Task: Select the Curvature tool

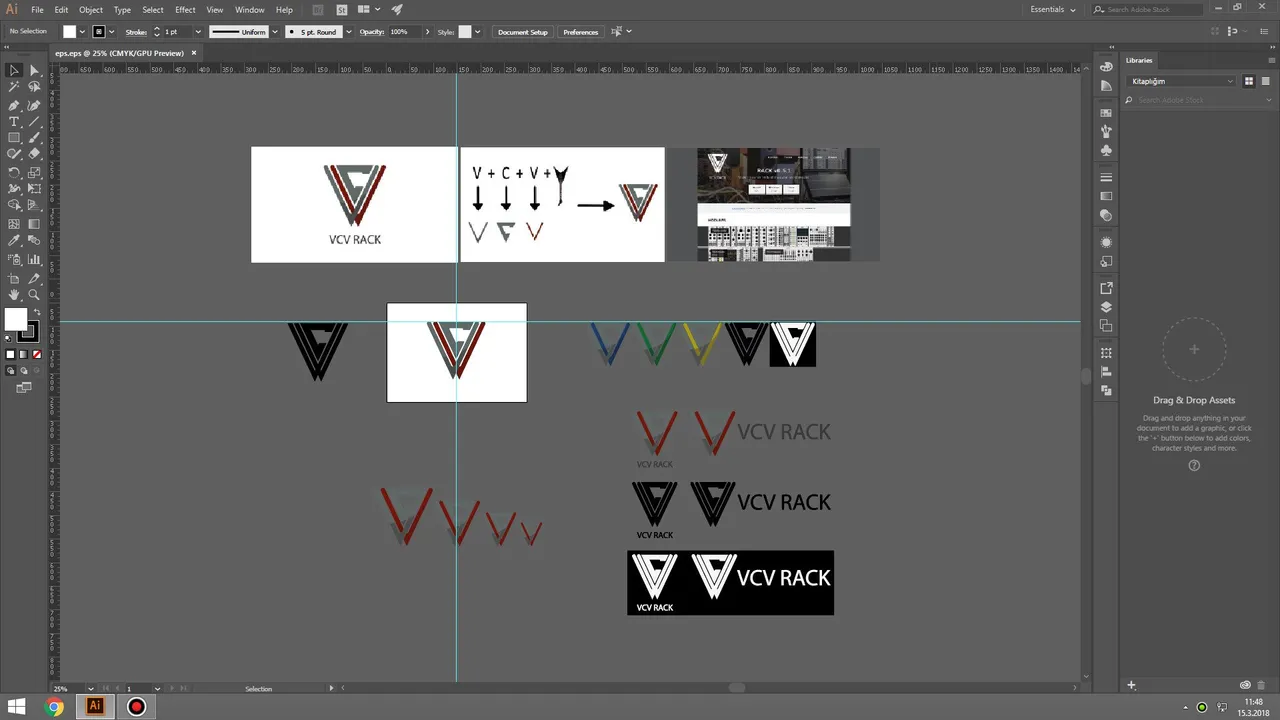Action: pos(34,104)
